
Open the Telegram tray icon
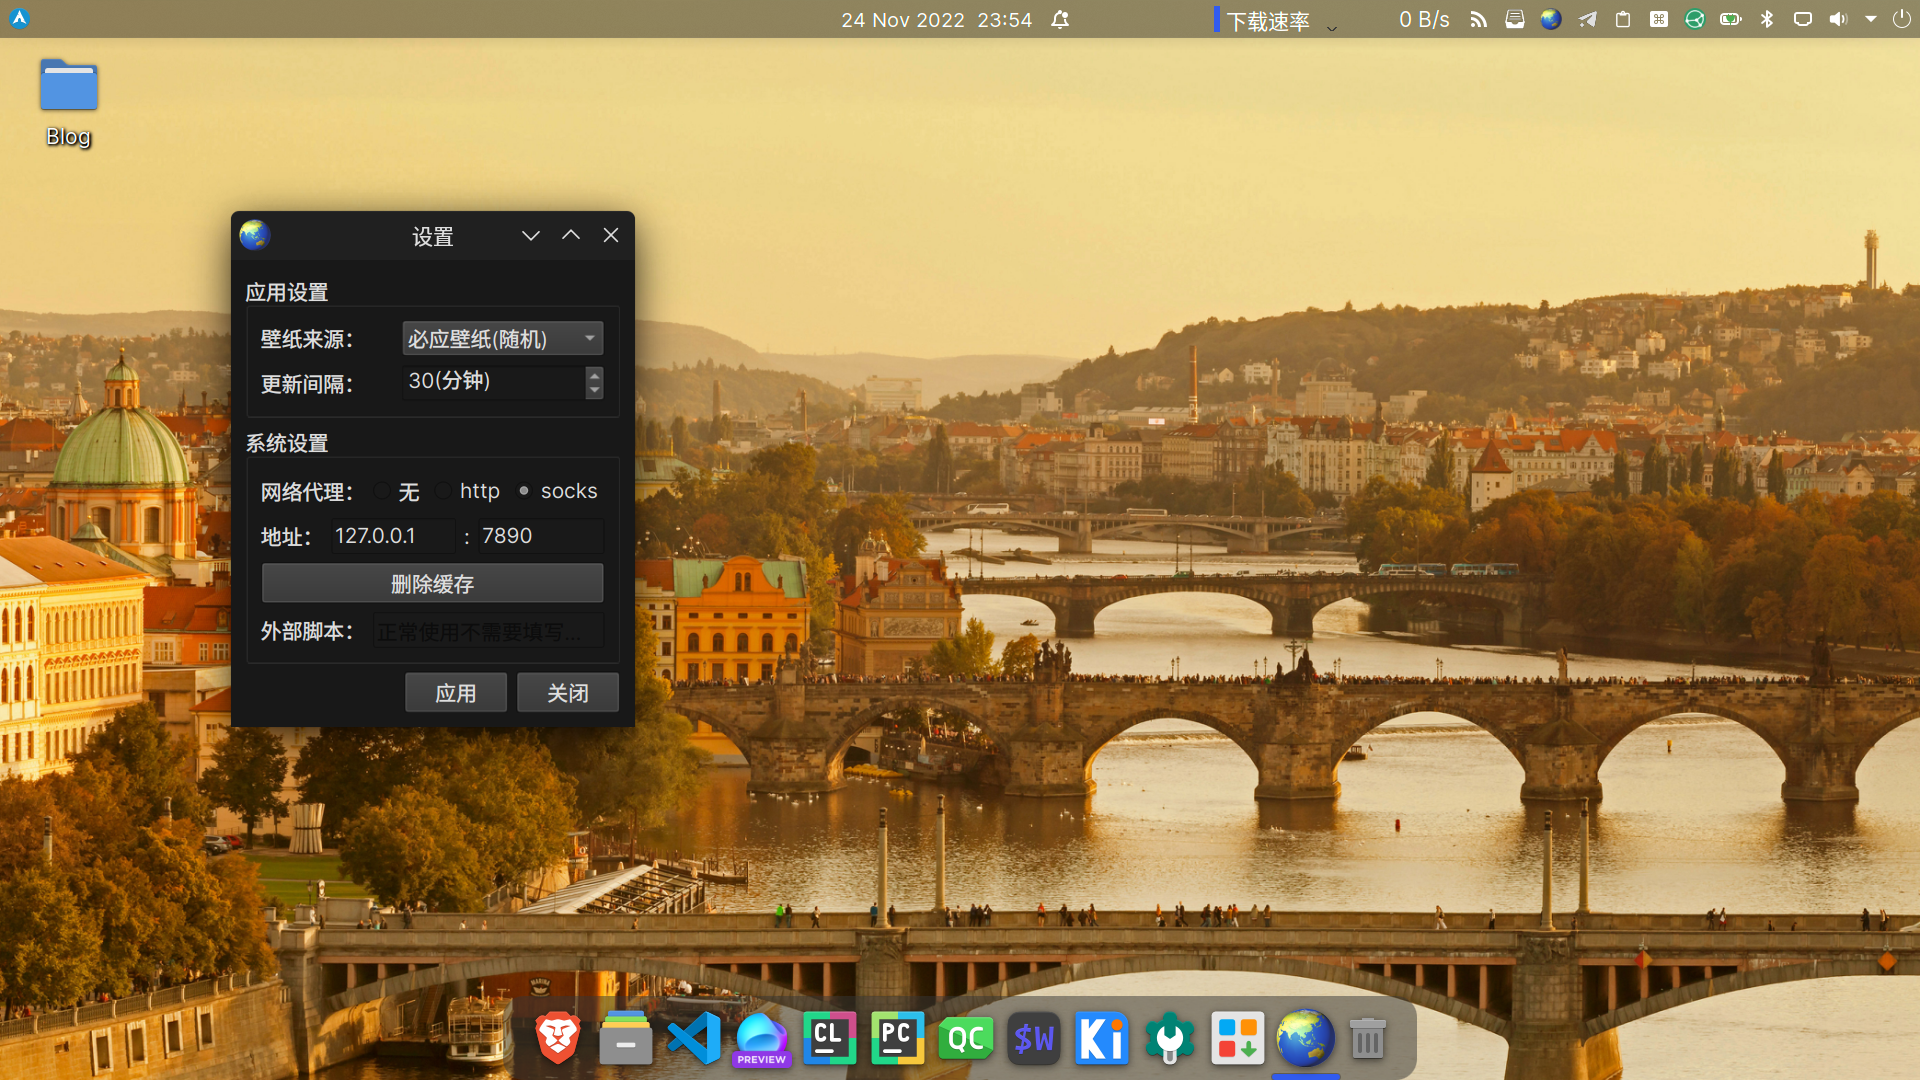tap(1587, 19)
